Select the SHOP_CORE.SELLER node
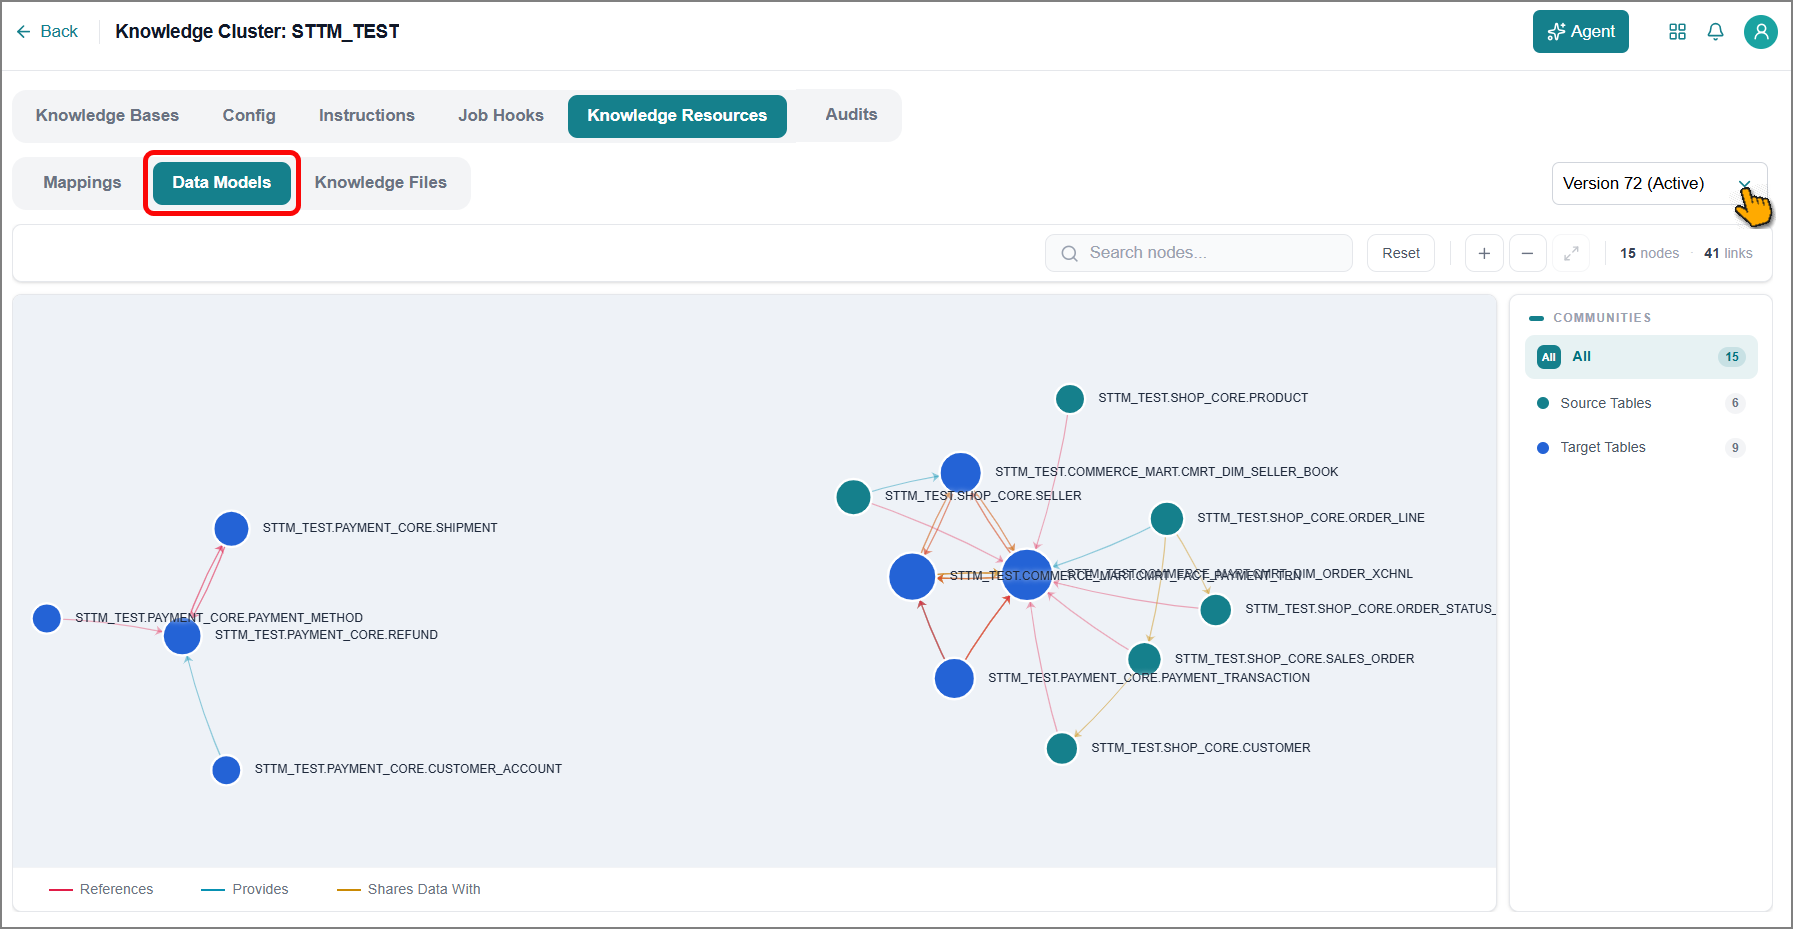Image resolution: width=1793 pixels, height=929 pixels. (x=853, y=496)
